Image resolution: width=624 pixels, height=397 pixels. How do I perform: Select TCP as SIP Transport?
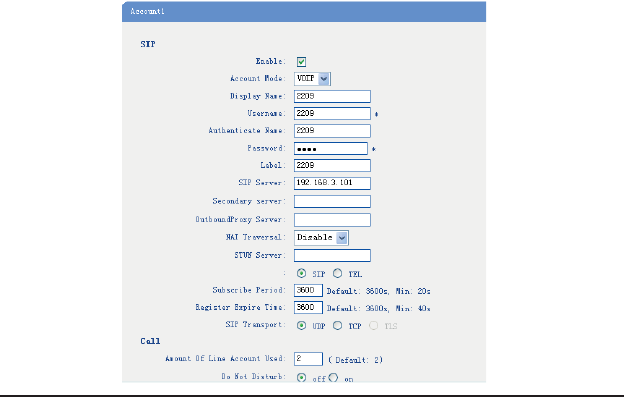tap(337, 325)
